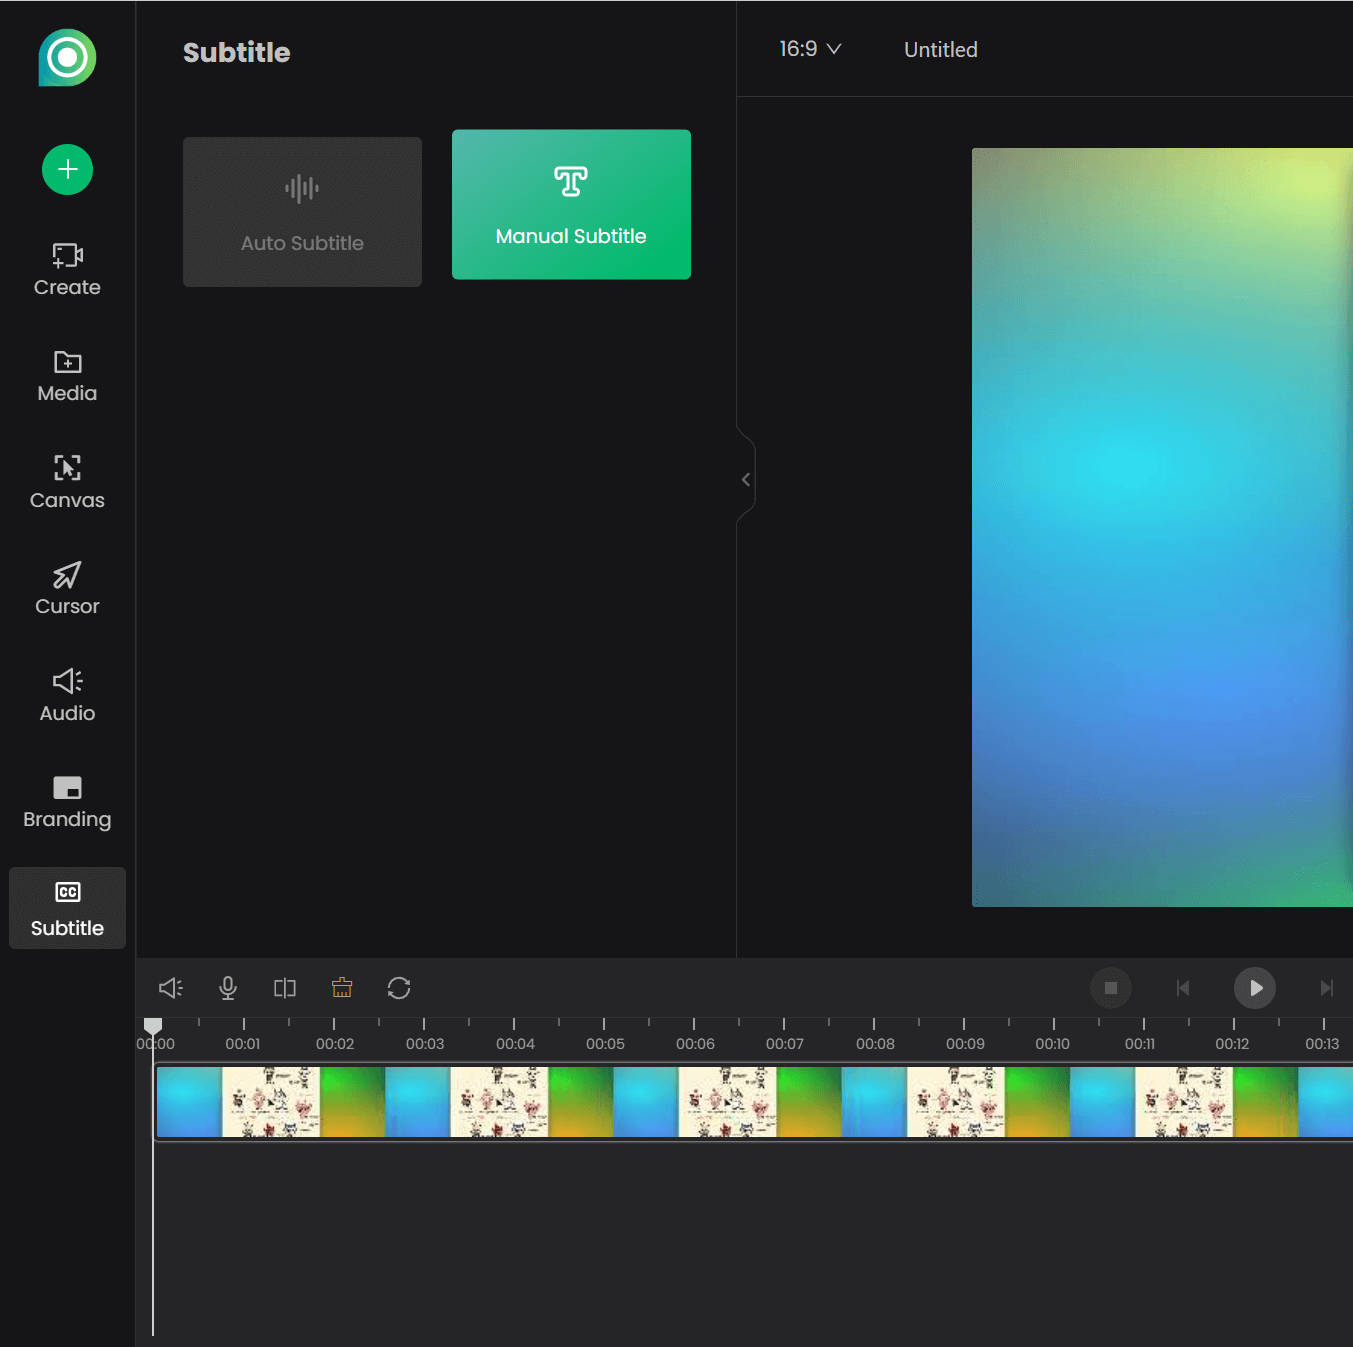Click the Manual Subtitle button
Screen dimensions: 1353x1347
click(x=571, y=204)
